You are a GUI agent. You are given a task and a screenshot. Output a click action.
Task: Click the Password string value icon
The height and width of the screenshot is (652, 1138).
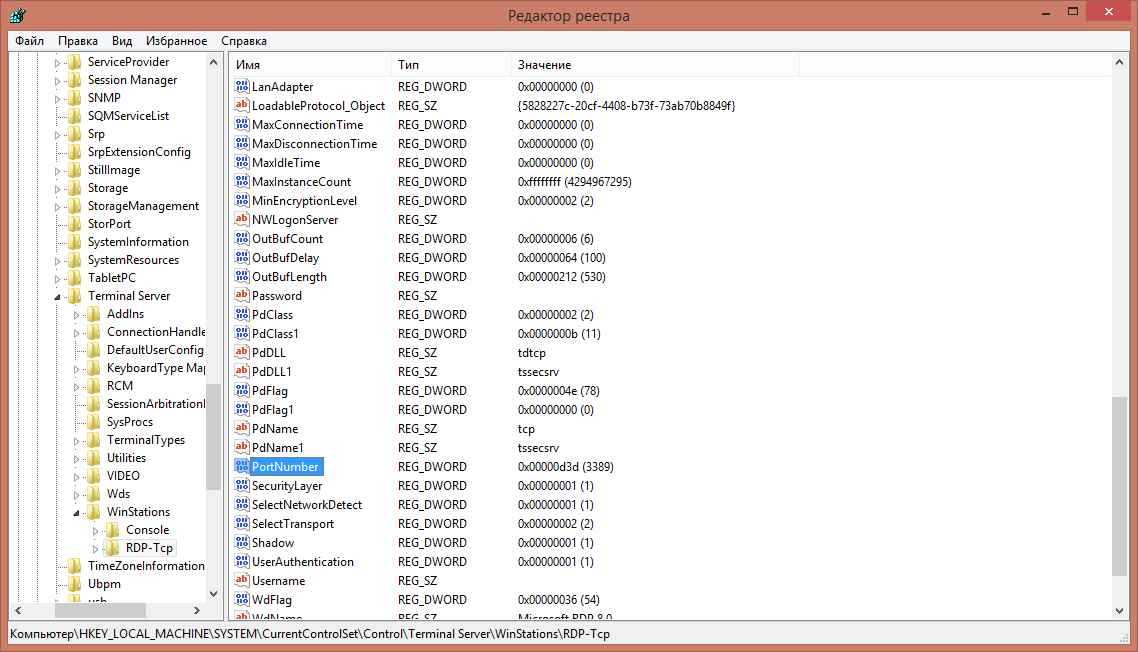242,296
